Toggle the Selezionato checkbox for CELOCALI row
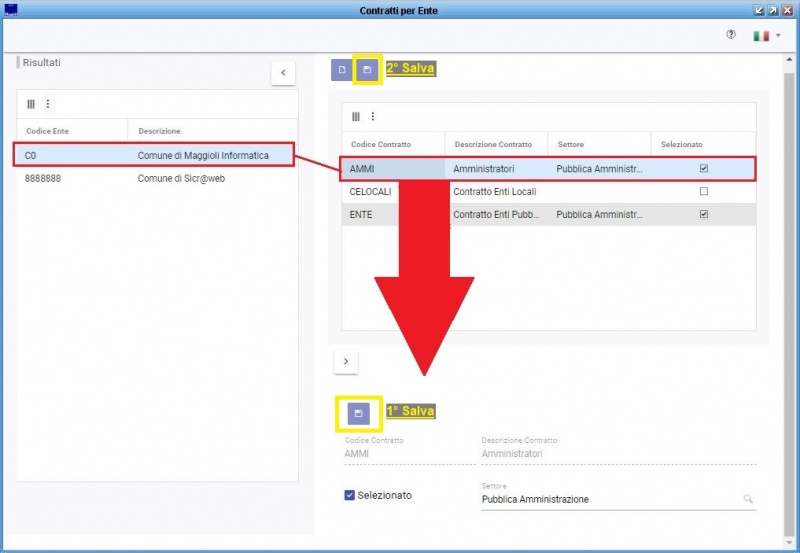The height and width of the screenshot is (553, 800). [x=704, y=191]
